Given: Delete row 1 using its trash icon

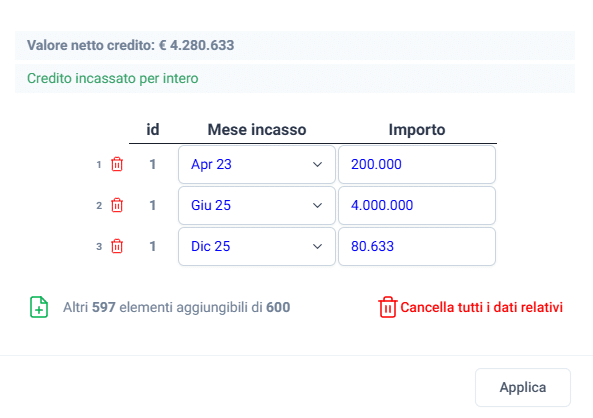Looking at the screenshot, I should (x=117, y=165).
